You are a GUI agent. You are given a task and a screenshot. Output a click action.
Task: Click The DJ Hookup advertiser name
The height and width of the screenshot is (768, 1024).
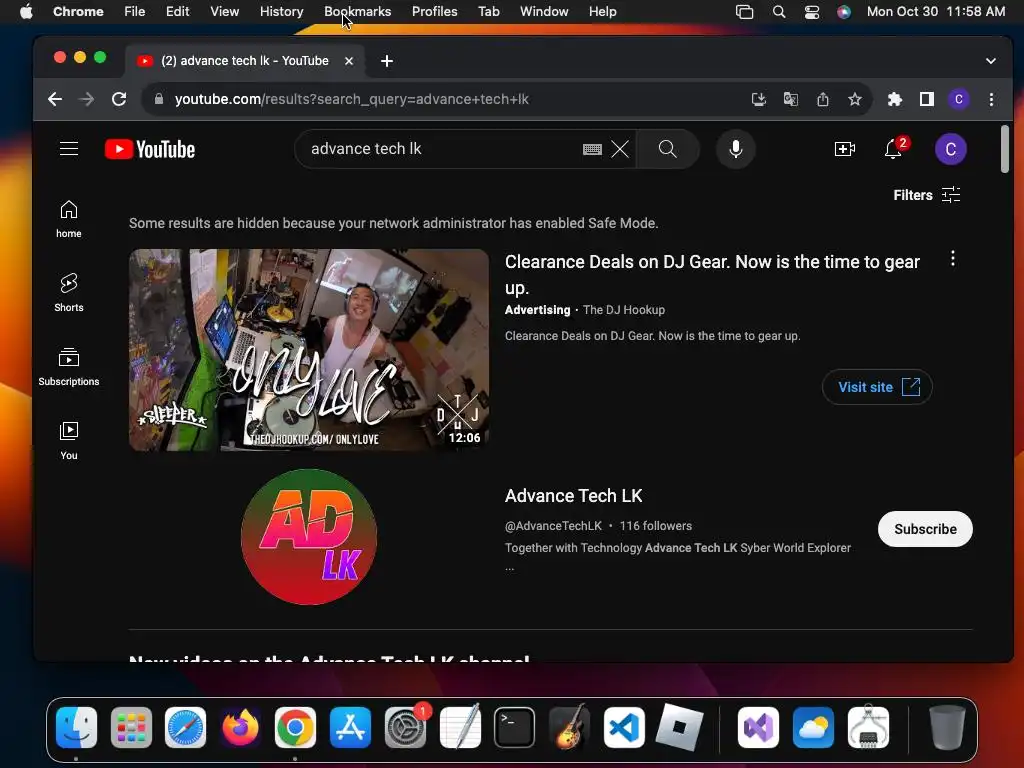[x=624, y=310]
